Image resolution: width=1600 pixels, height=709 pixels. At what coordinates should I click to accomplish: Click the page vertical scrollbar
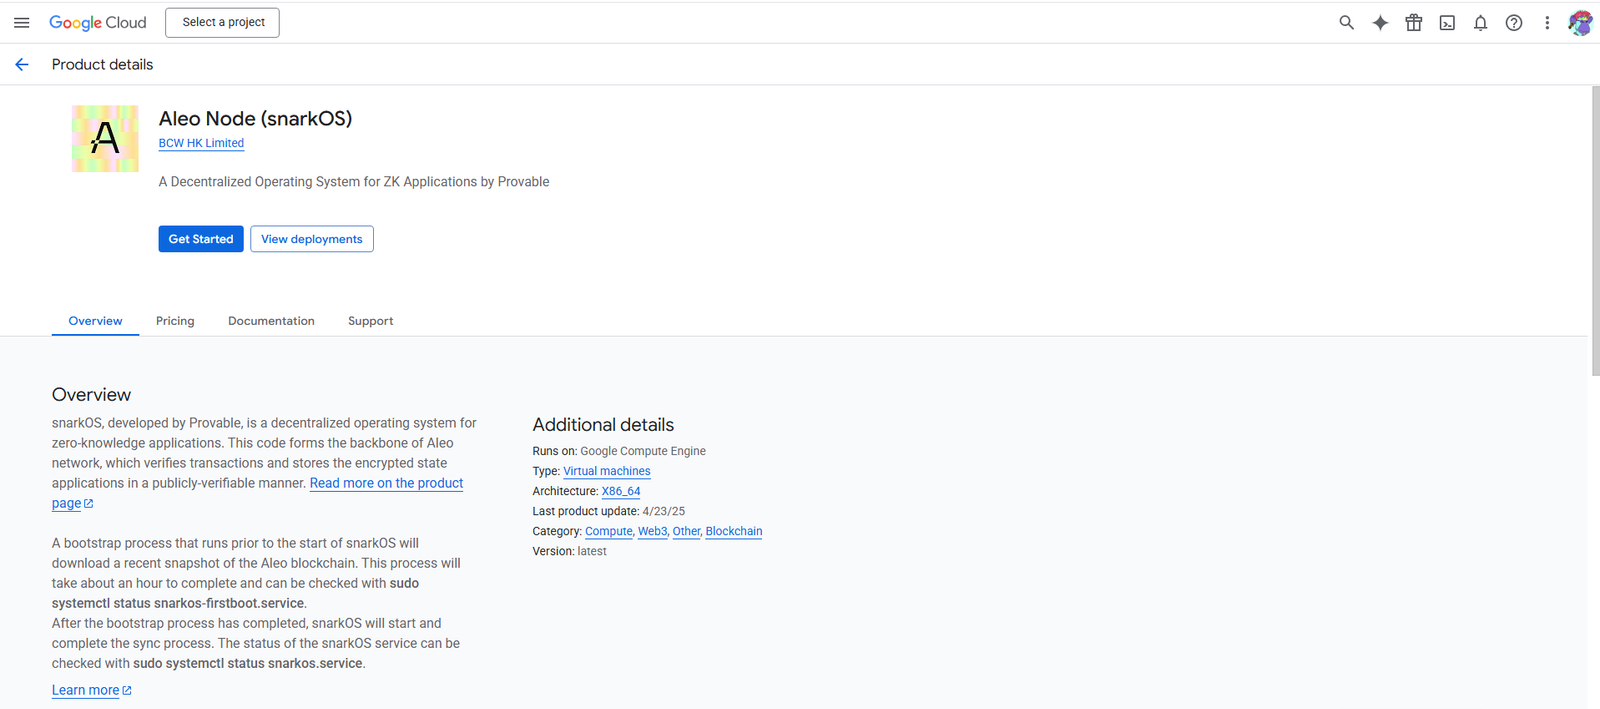[x=1595, y=230]
